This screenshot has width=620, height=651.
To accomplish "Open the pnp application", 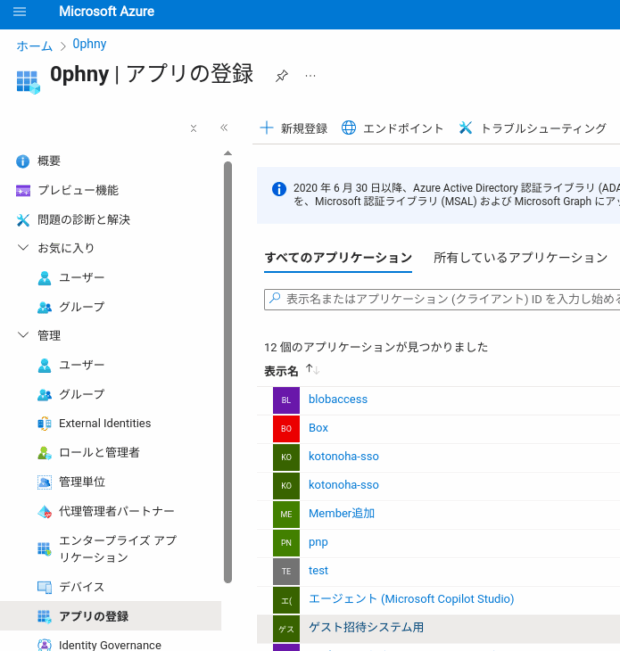I will coord(318,543).
